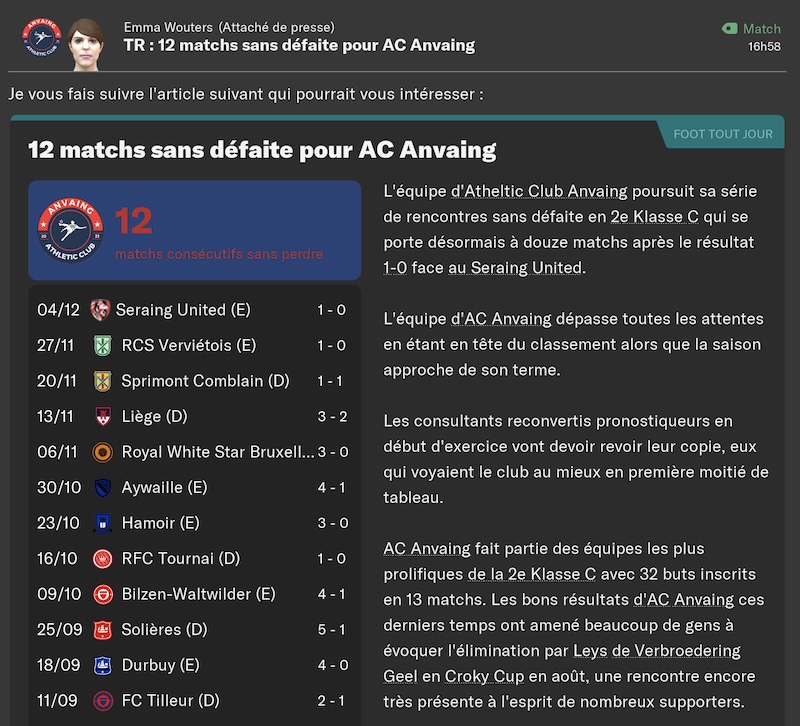Select the 25/09 Solières match row
The width and height of the screenshot is (800, 726).
194,630
